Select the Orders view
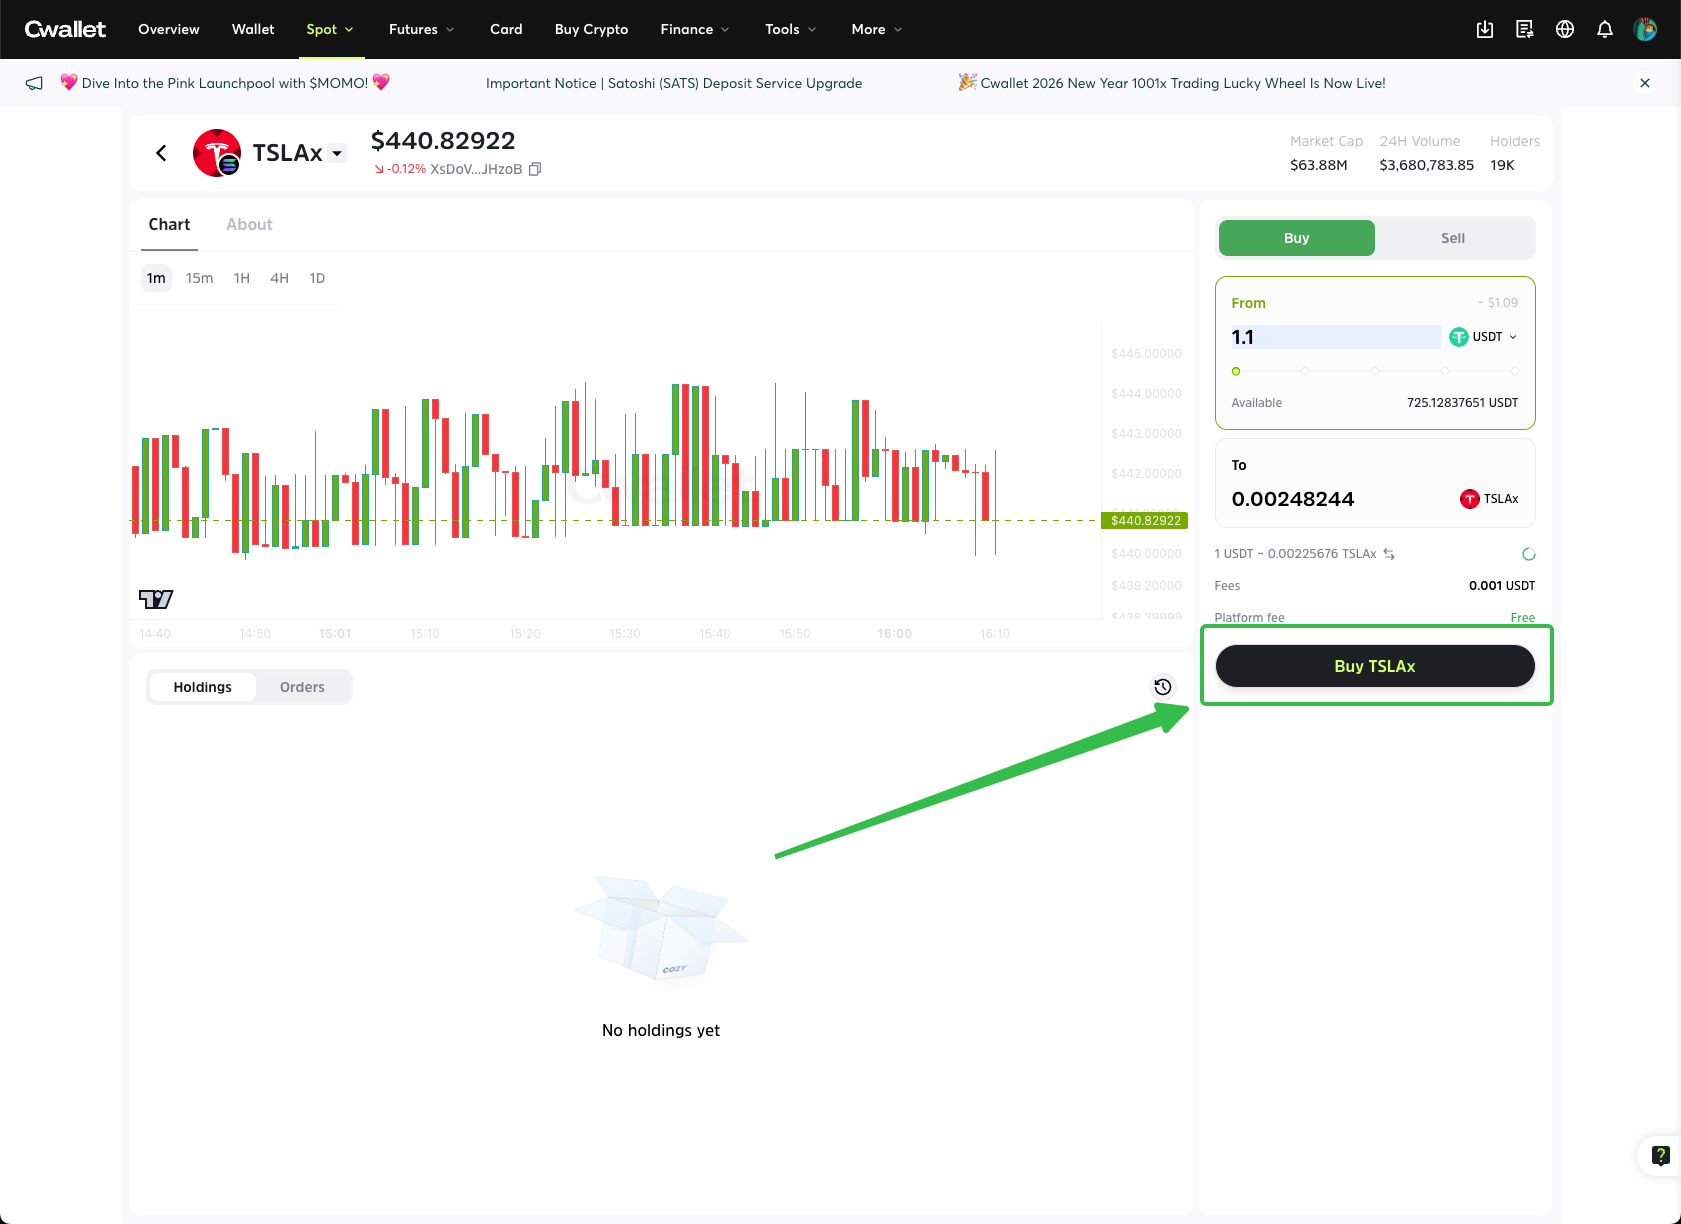1681x1224 pixels. [x=302, y=687]
